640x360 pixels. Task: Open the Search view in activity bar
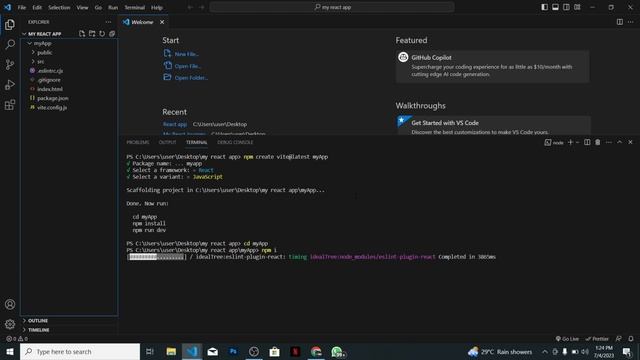(x=10, y=44)
